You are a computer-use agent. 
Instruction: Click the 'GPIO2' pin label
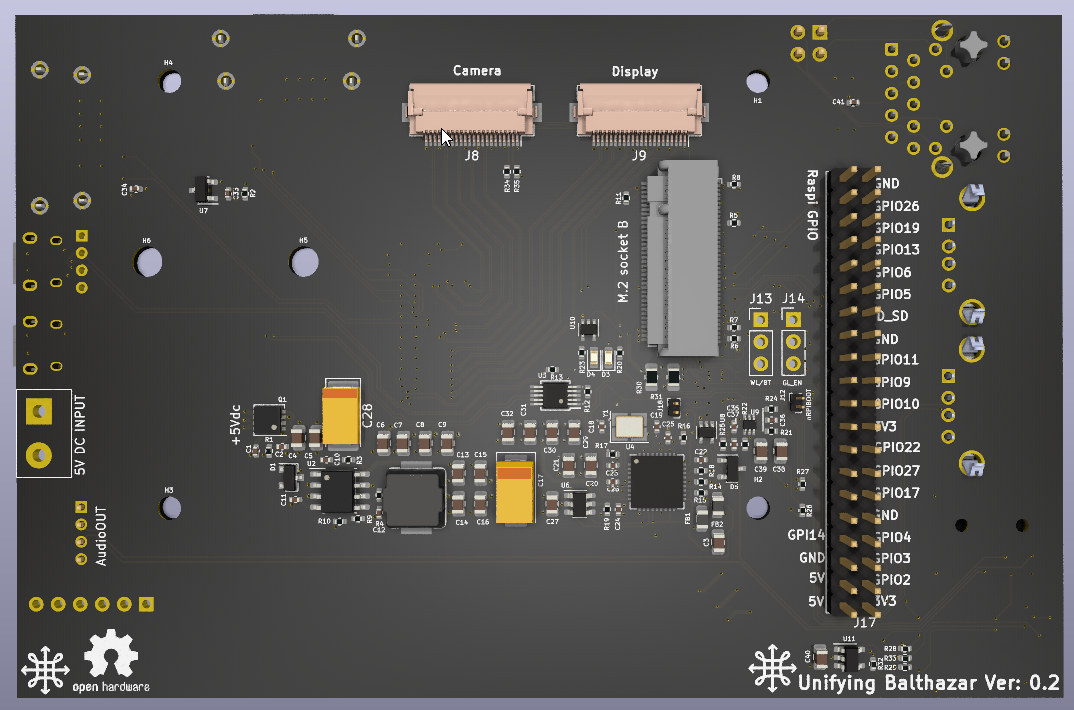click(x=893, y=580)
